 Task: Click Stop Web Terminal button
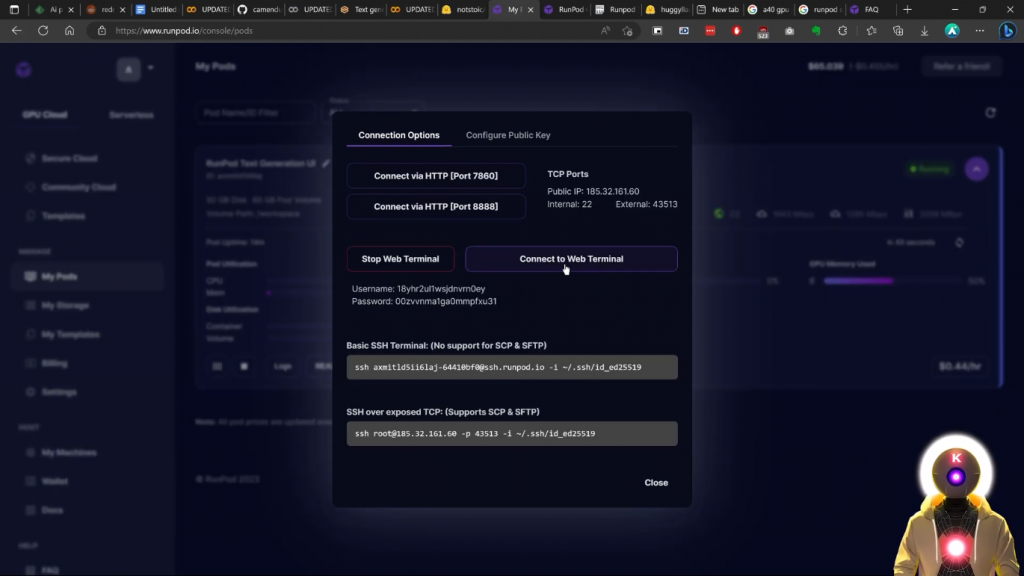(400, 259)
